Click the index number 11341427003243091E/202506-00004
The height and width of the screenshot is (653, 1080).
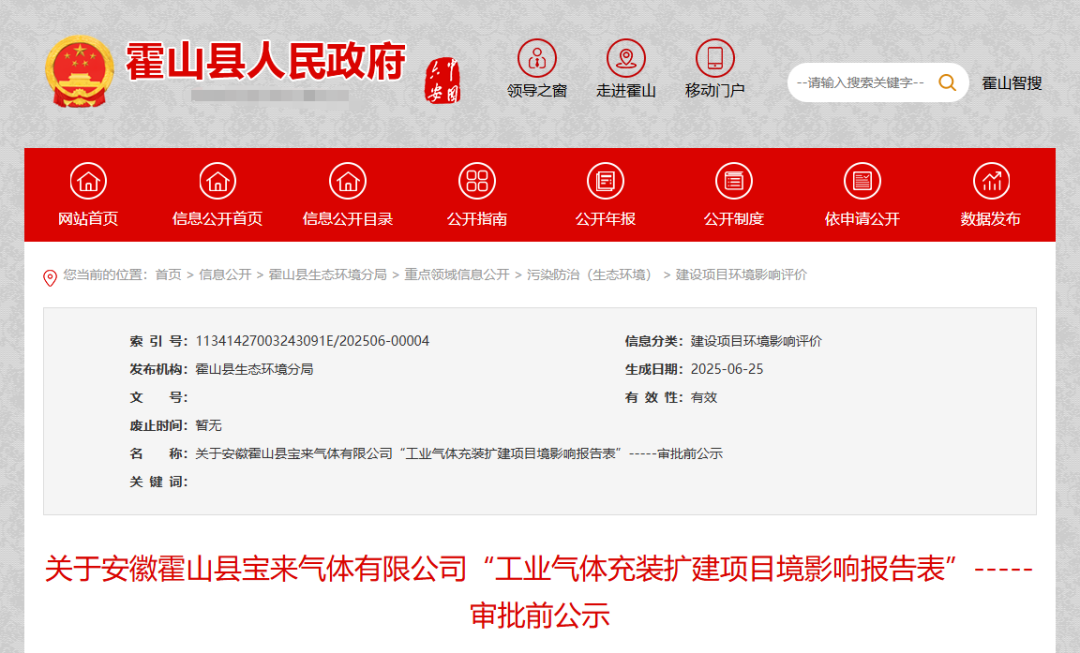312,341
